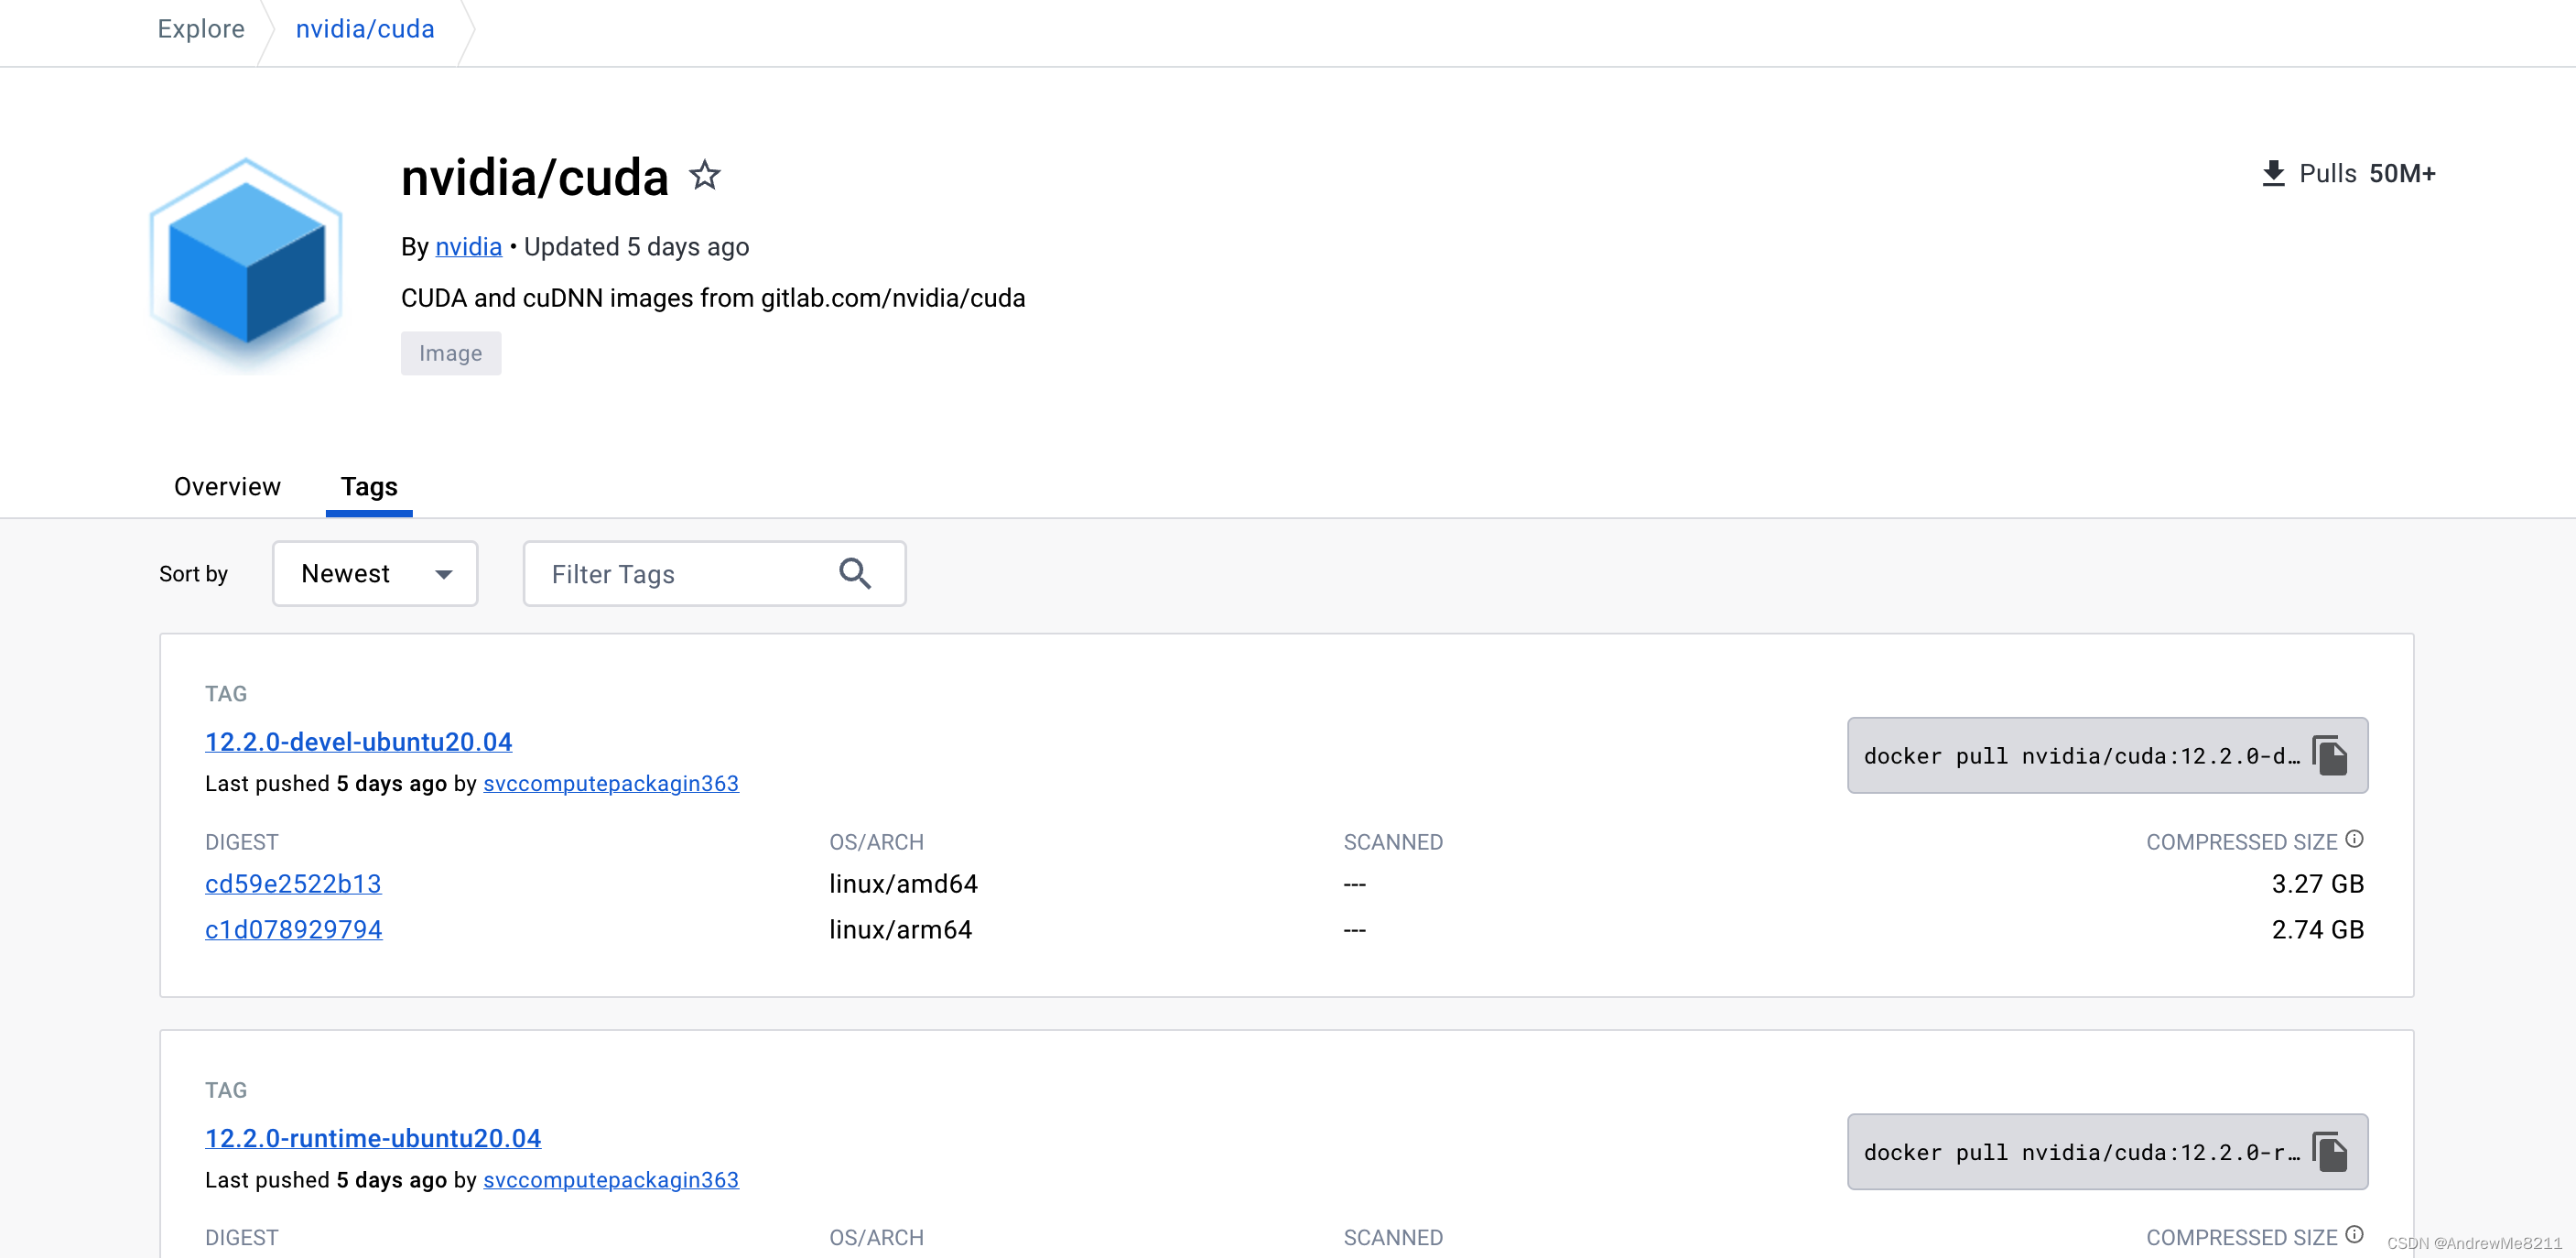Open the nvidia publisher link
Screen dimensions: 2576x1258
tap(468, 247)
